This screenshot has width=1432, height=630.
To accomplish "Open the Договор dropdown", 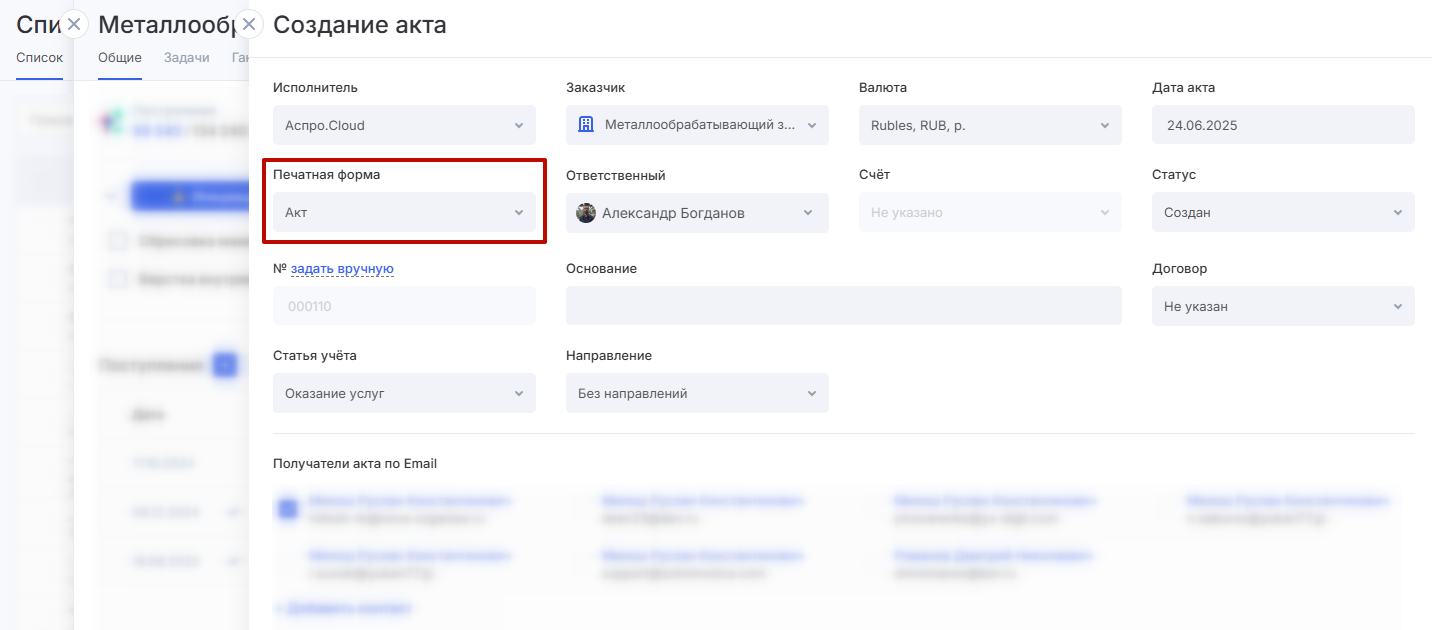I will (1282, 307).
